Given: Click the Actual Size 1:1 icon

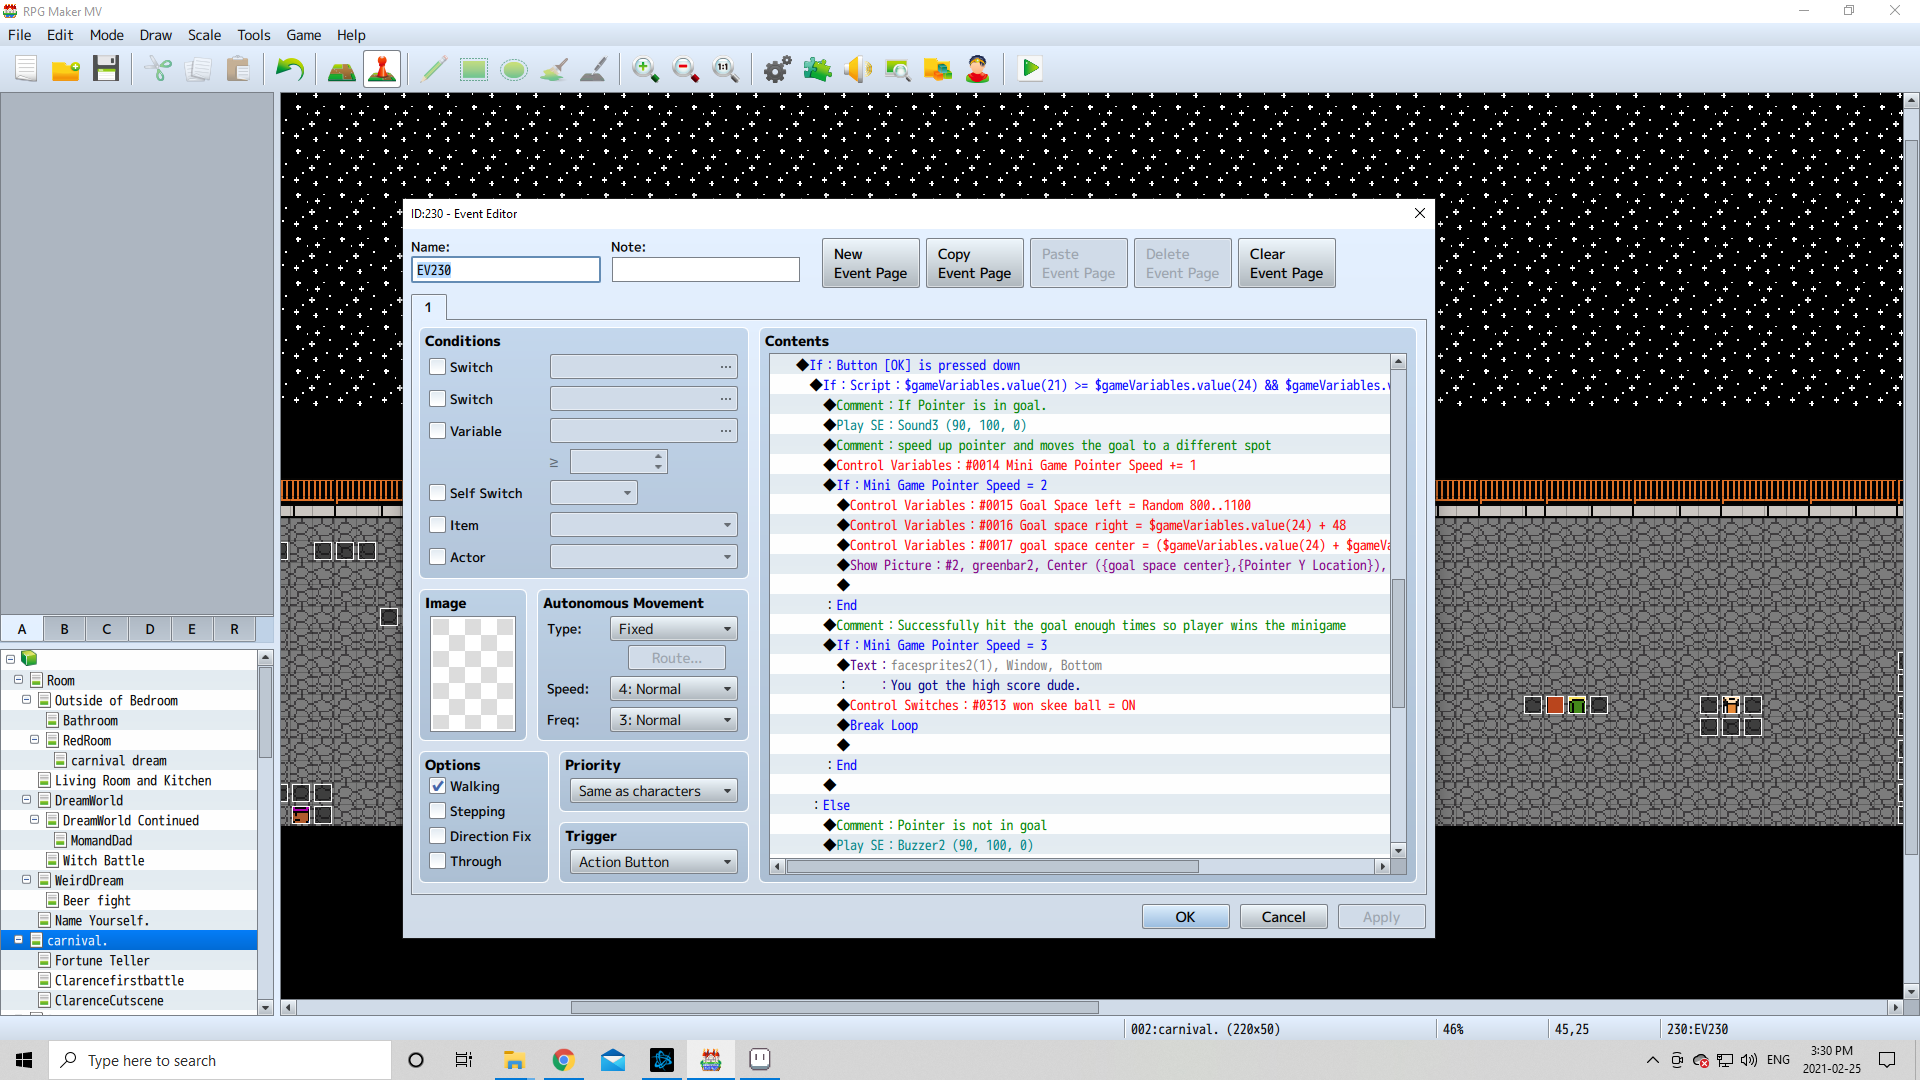Looking at the screenshot, I should click(x=726, y=69).
